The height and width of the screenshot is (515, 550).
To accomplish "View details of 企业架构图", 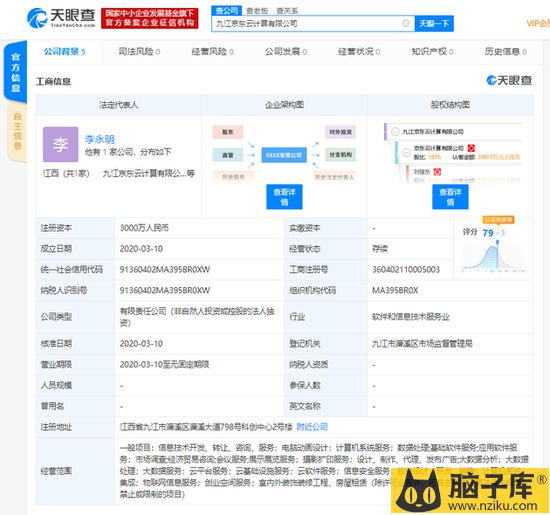I will [284, 197].
